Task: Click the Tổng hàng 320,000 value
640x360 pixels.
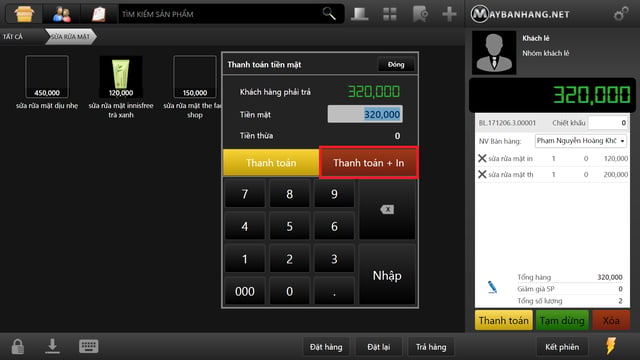Action: coord(610,277)
